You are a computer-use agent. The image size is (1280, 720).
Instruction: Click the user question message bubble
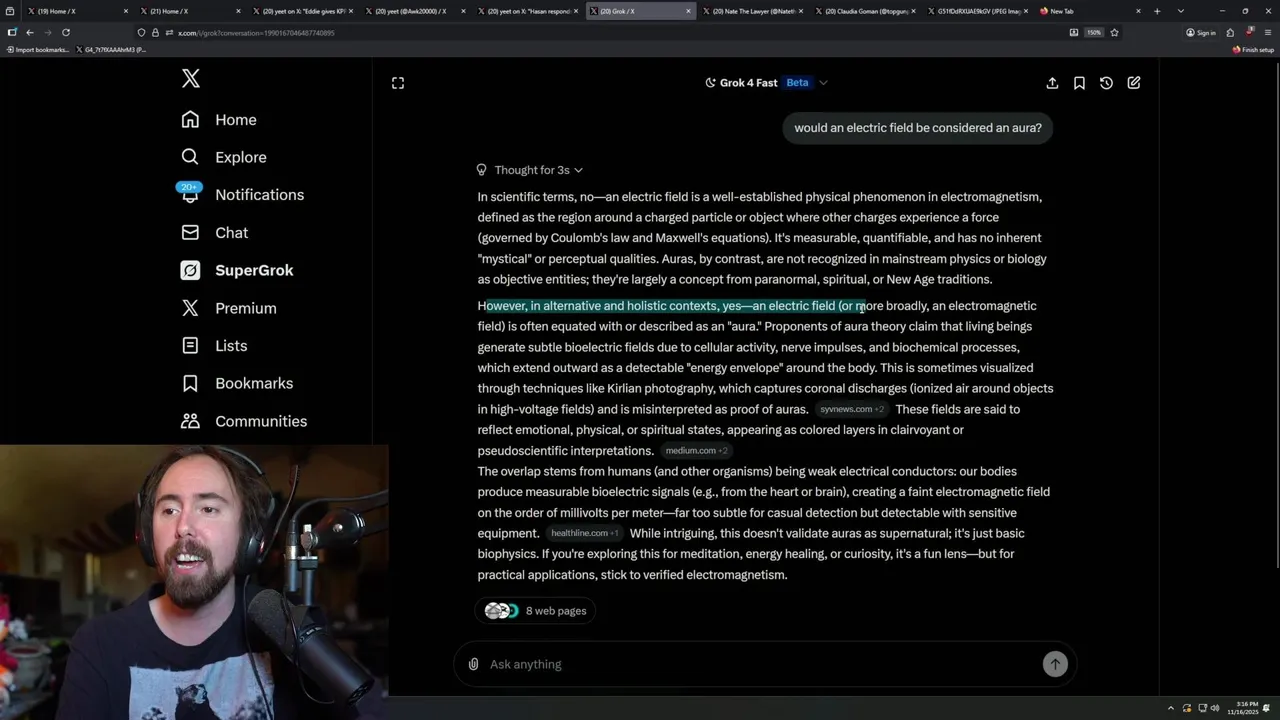pyautogui.click(x=918, y=128)
